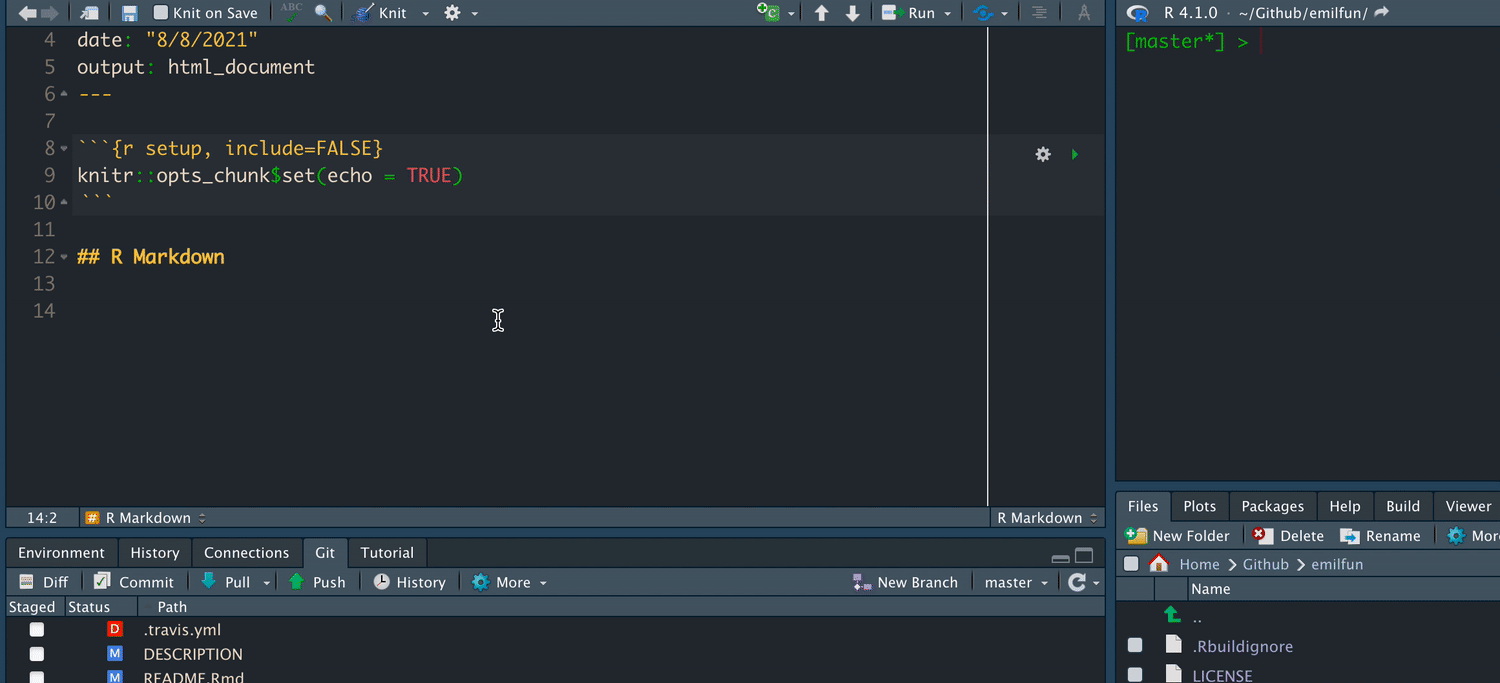The height and width of the screenshot is (683, 1500).
Task: Knit the document
Action: click(380, 13)
